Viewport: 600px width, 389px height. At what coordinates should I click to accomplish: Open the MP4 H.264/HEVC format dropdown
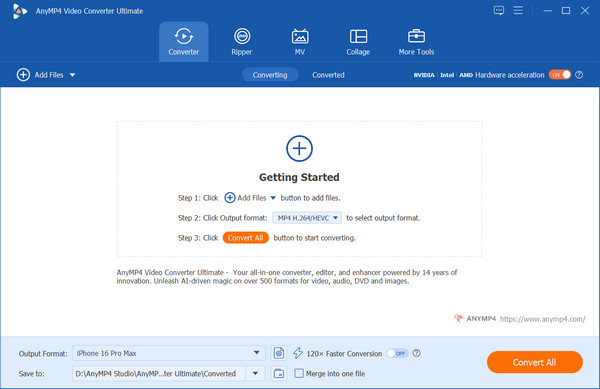click(307, 218)
